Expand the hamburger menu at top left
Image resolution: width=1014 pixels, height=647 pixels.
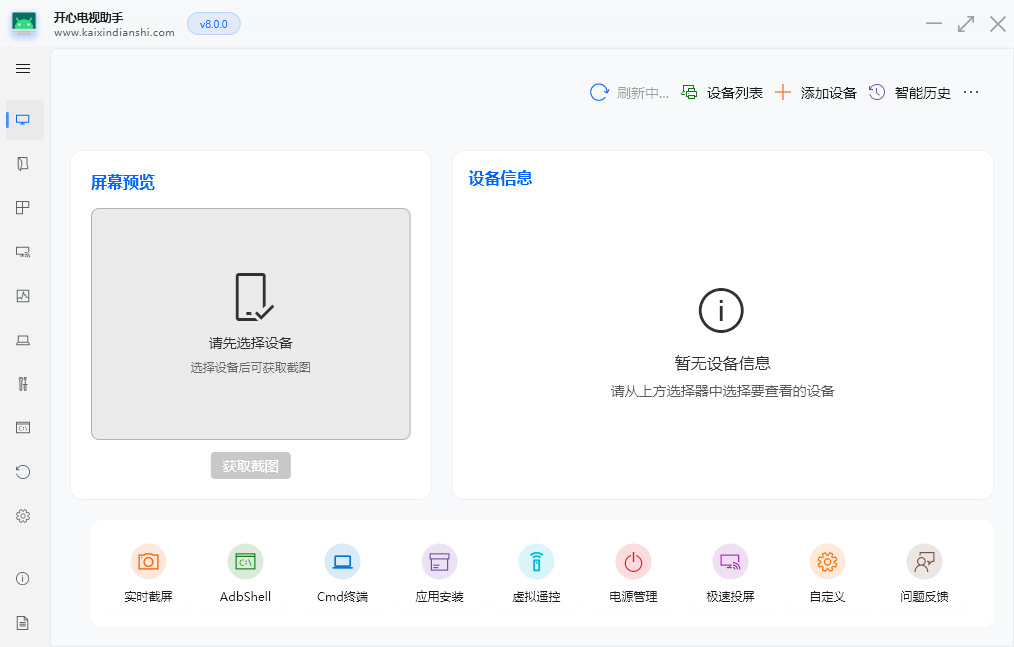tap(23, 68)
